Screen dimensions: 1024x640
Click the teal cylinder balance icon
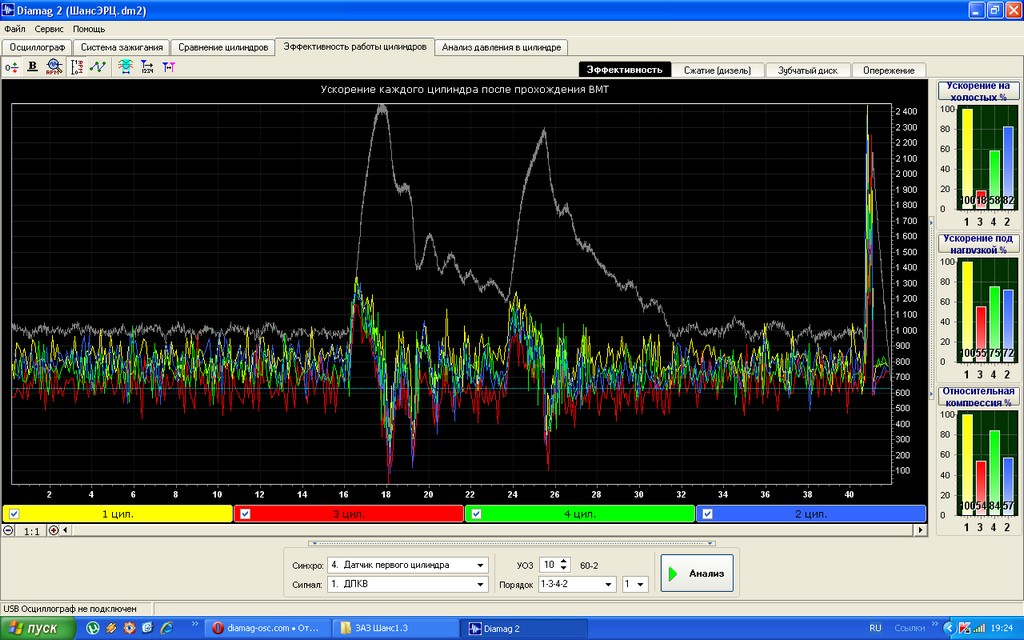(x=125, y=67)
